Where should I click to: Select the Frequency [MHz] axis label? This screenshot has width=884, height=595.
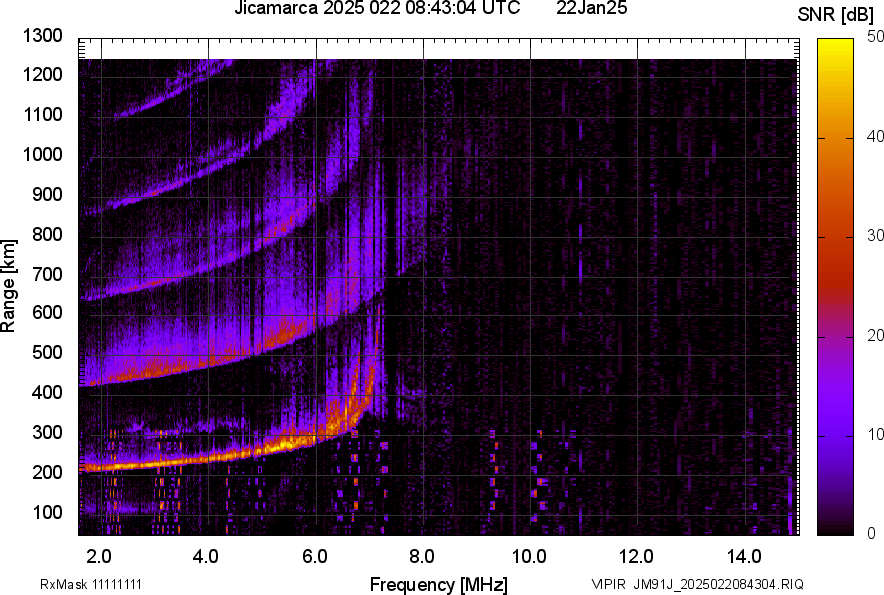(x=438, y=584)
